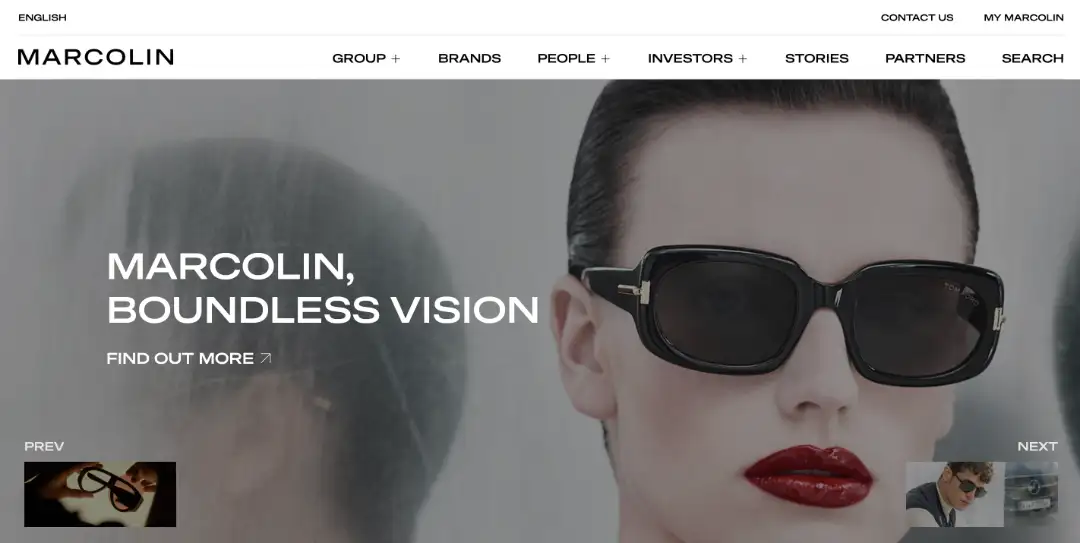
Task: Open the Brands page
Action: (x=470, y=59)
